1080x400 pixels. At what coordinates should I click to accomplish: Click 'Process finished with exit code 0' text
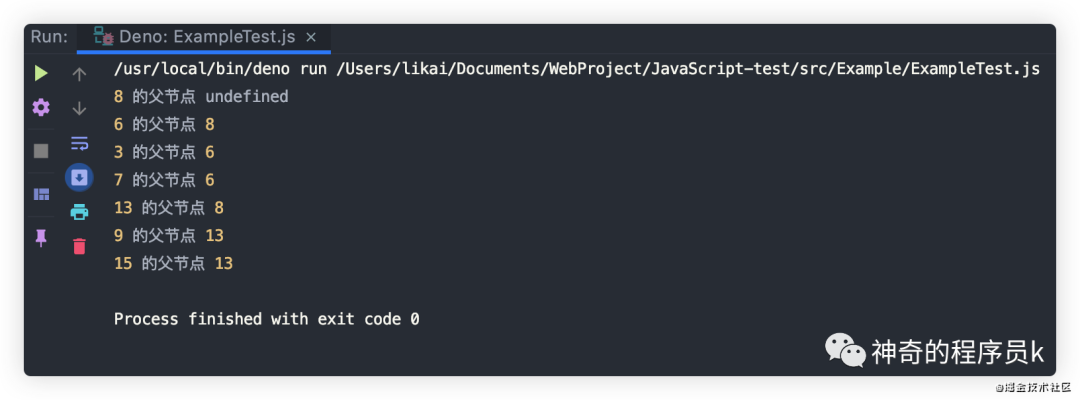[x=267, y=319]
